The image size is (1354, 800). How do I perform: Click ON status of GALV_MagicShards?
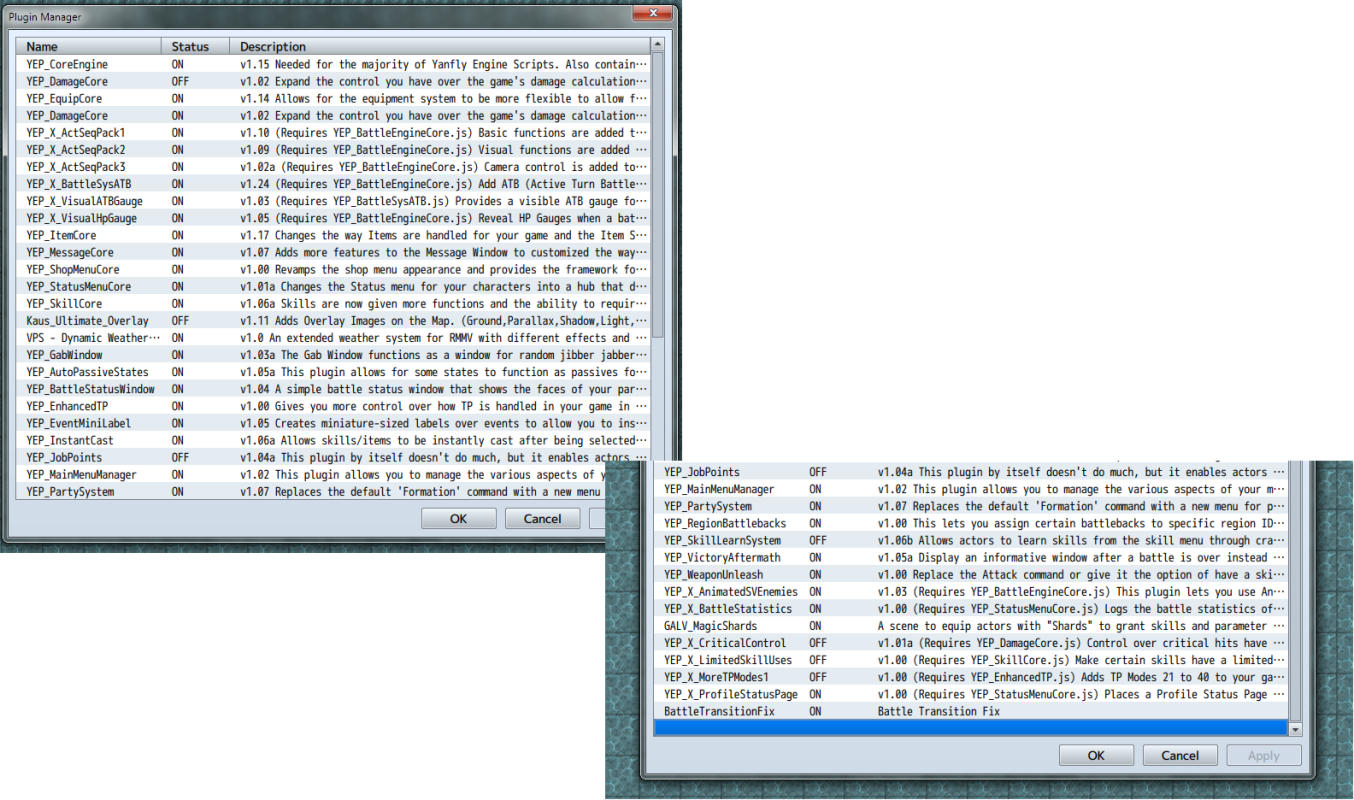(x=815, y=626)
